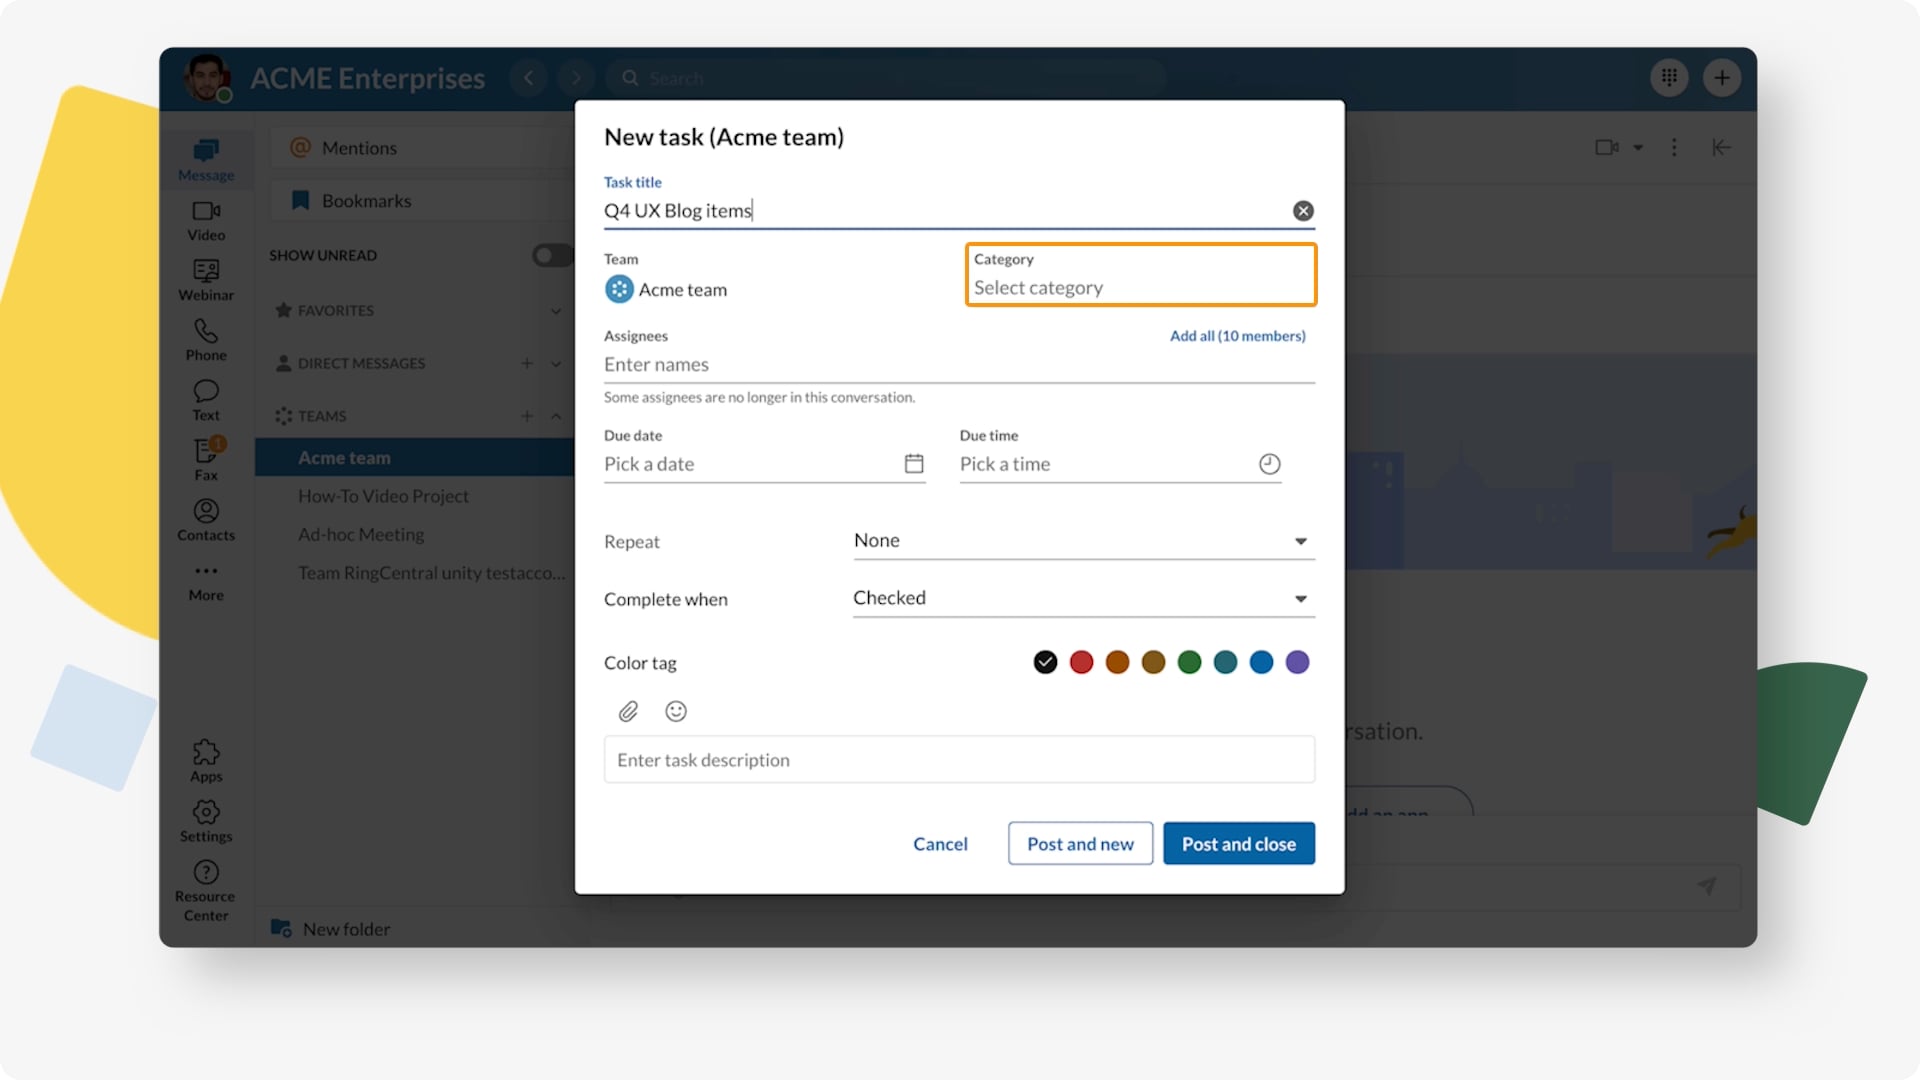Select the red color tag
Viewport: 1920px width, 1080px height.
coord(1081,662)
